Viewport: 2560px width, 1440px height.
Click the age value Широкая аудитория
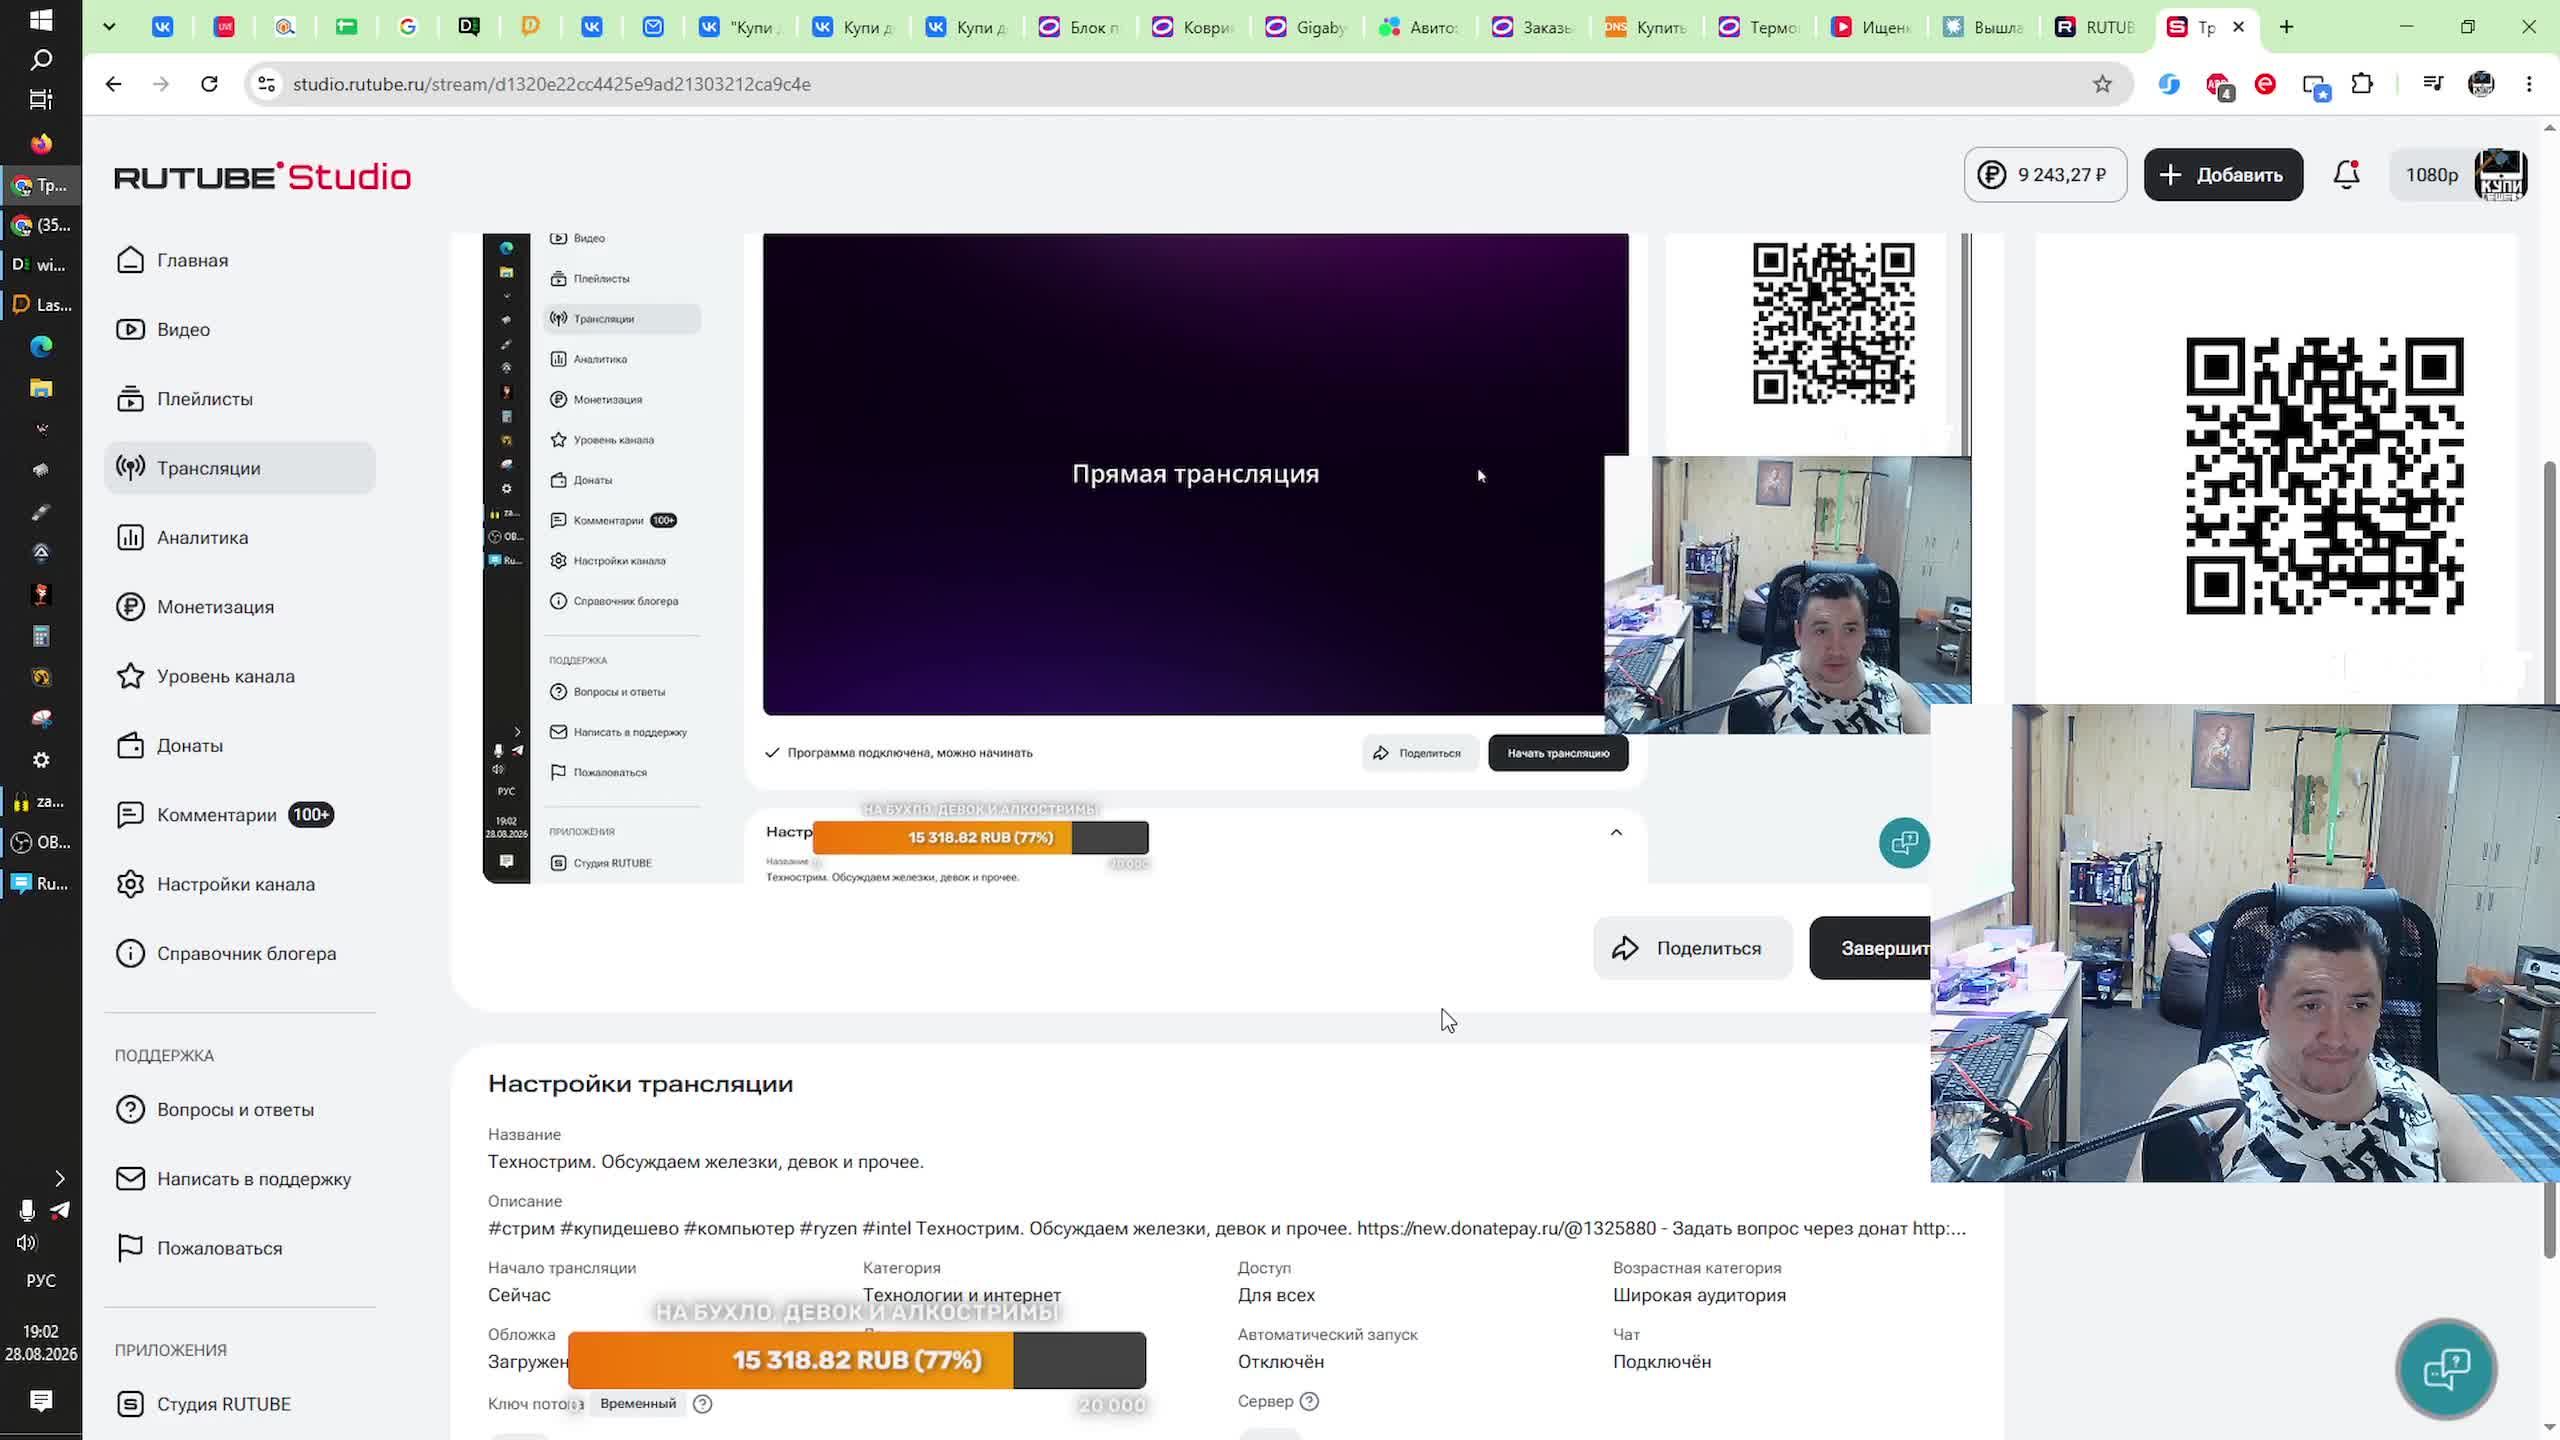[x=1699, y=1295]
